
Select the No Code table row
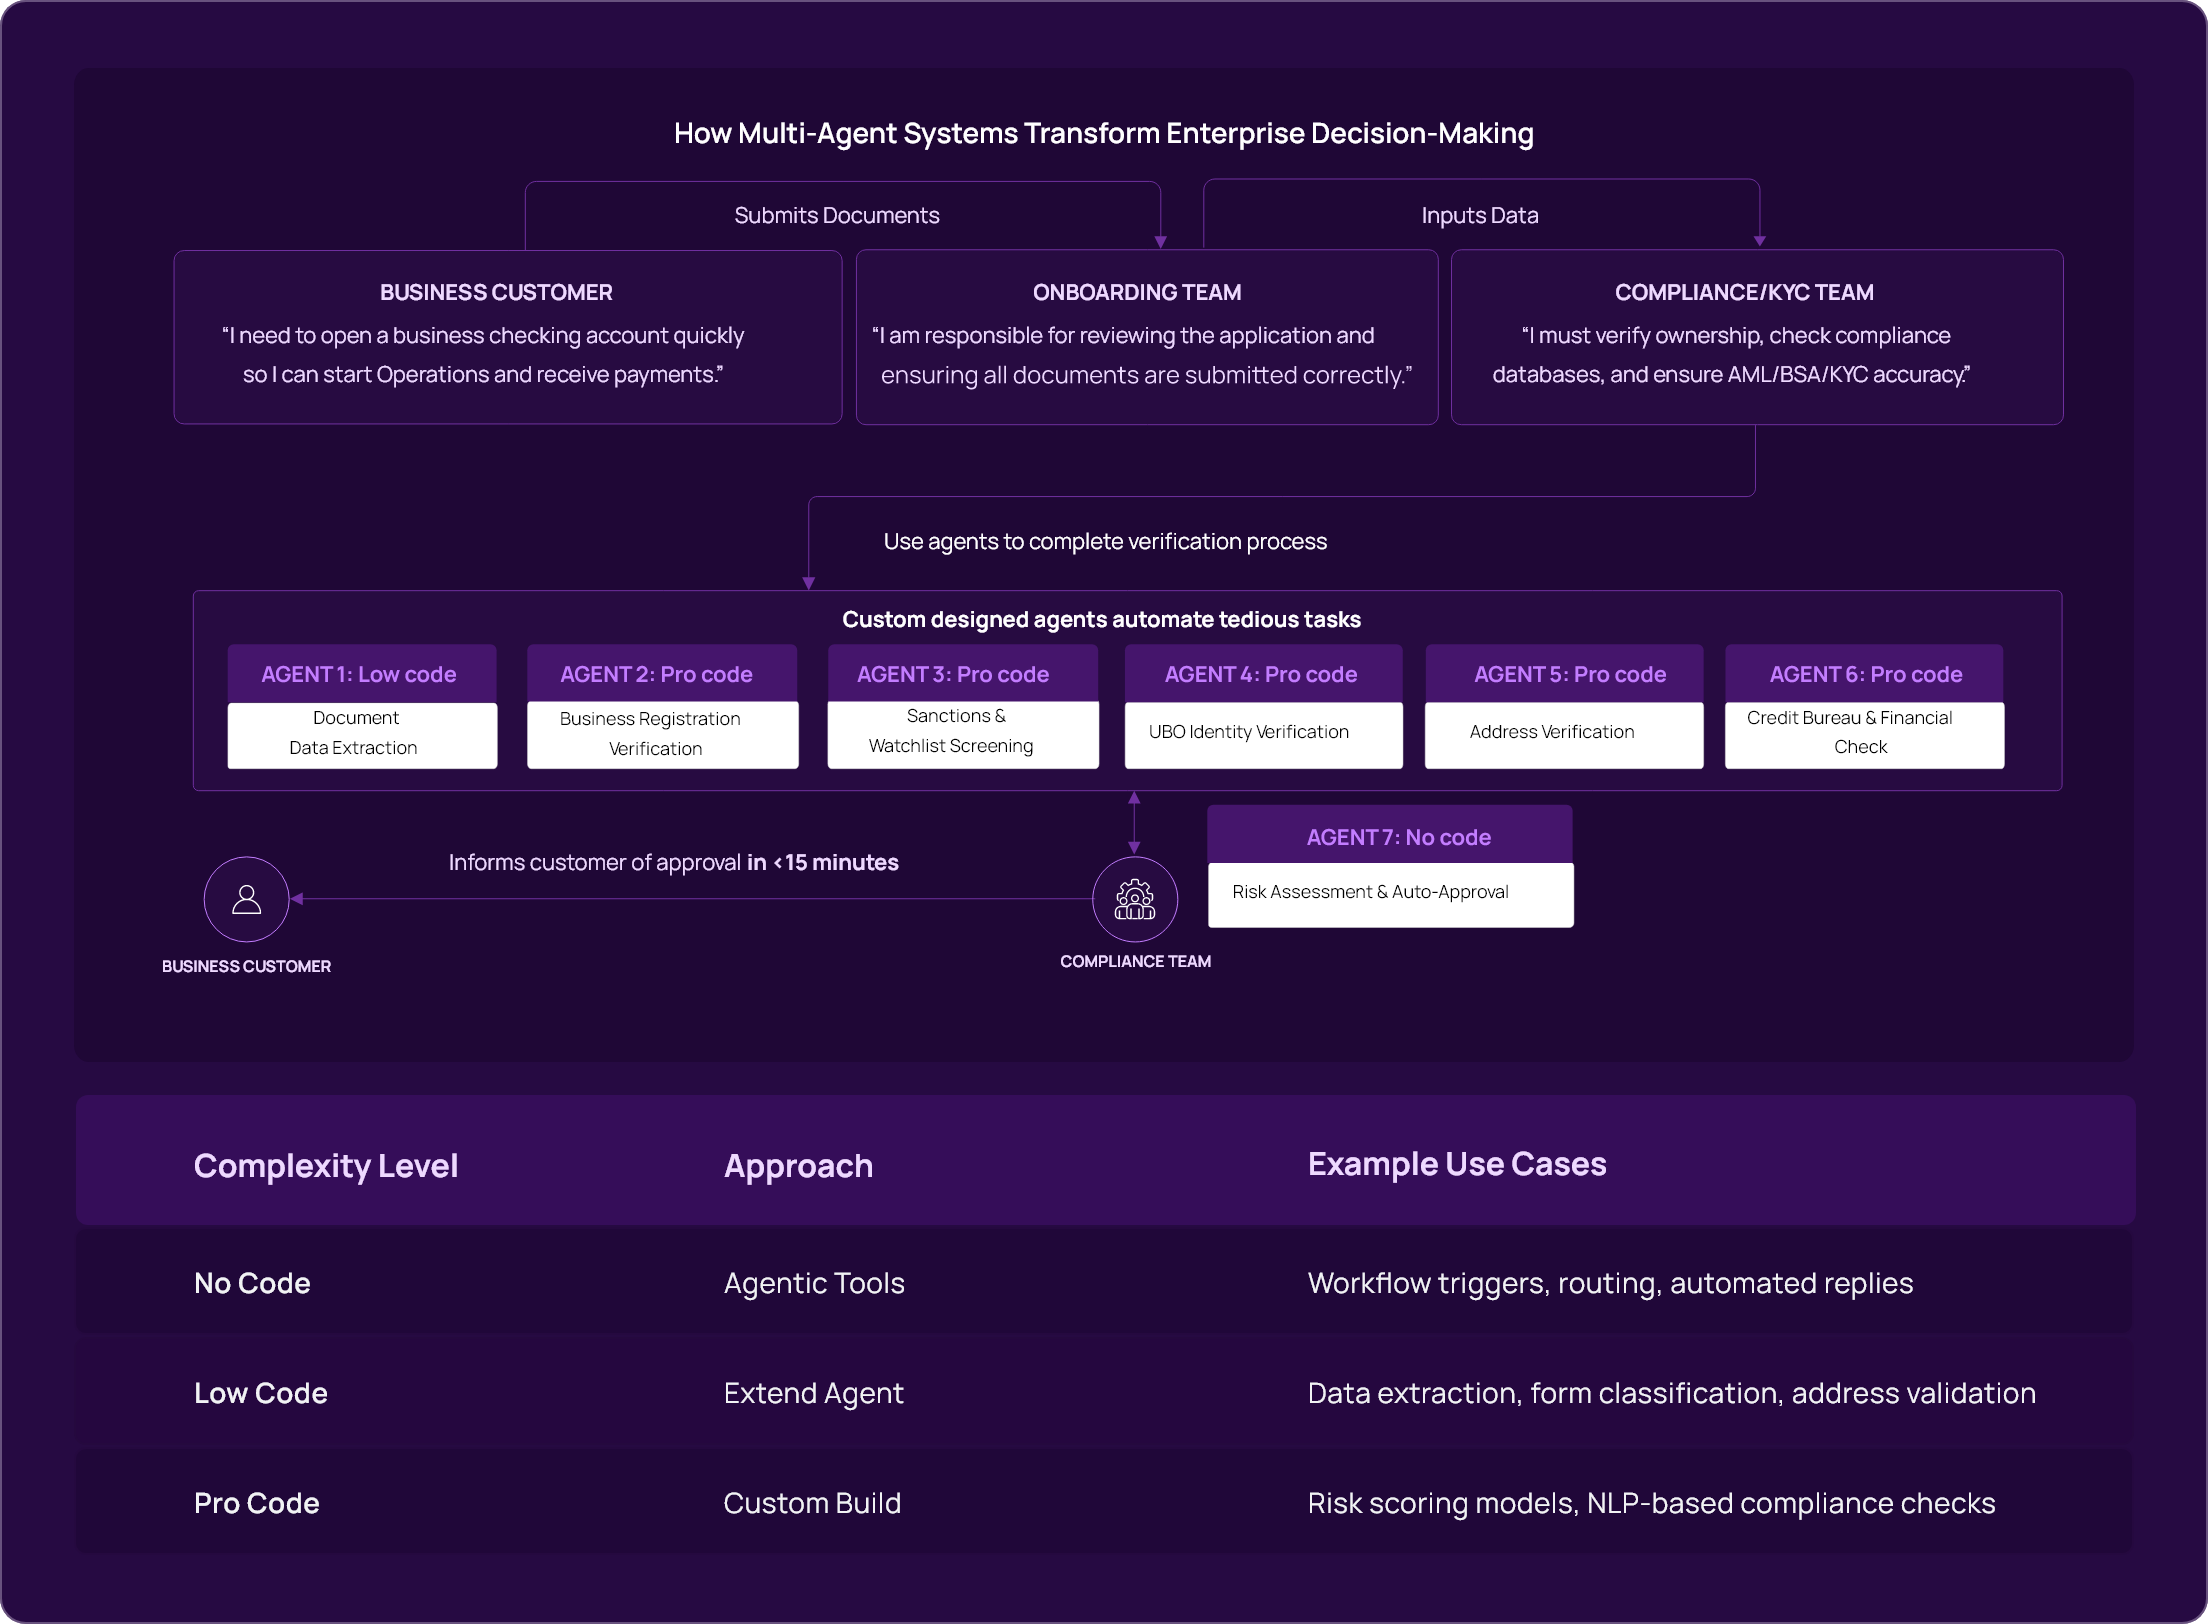[1104, 1283]
